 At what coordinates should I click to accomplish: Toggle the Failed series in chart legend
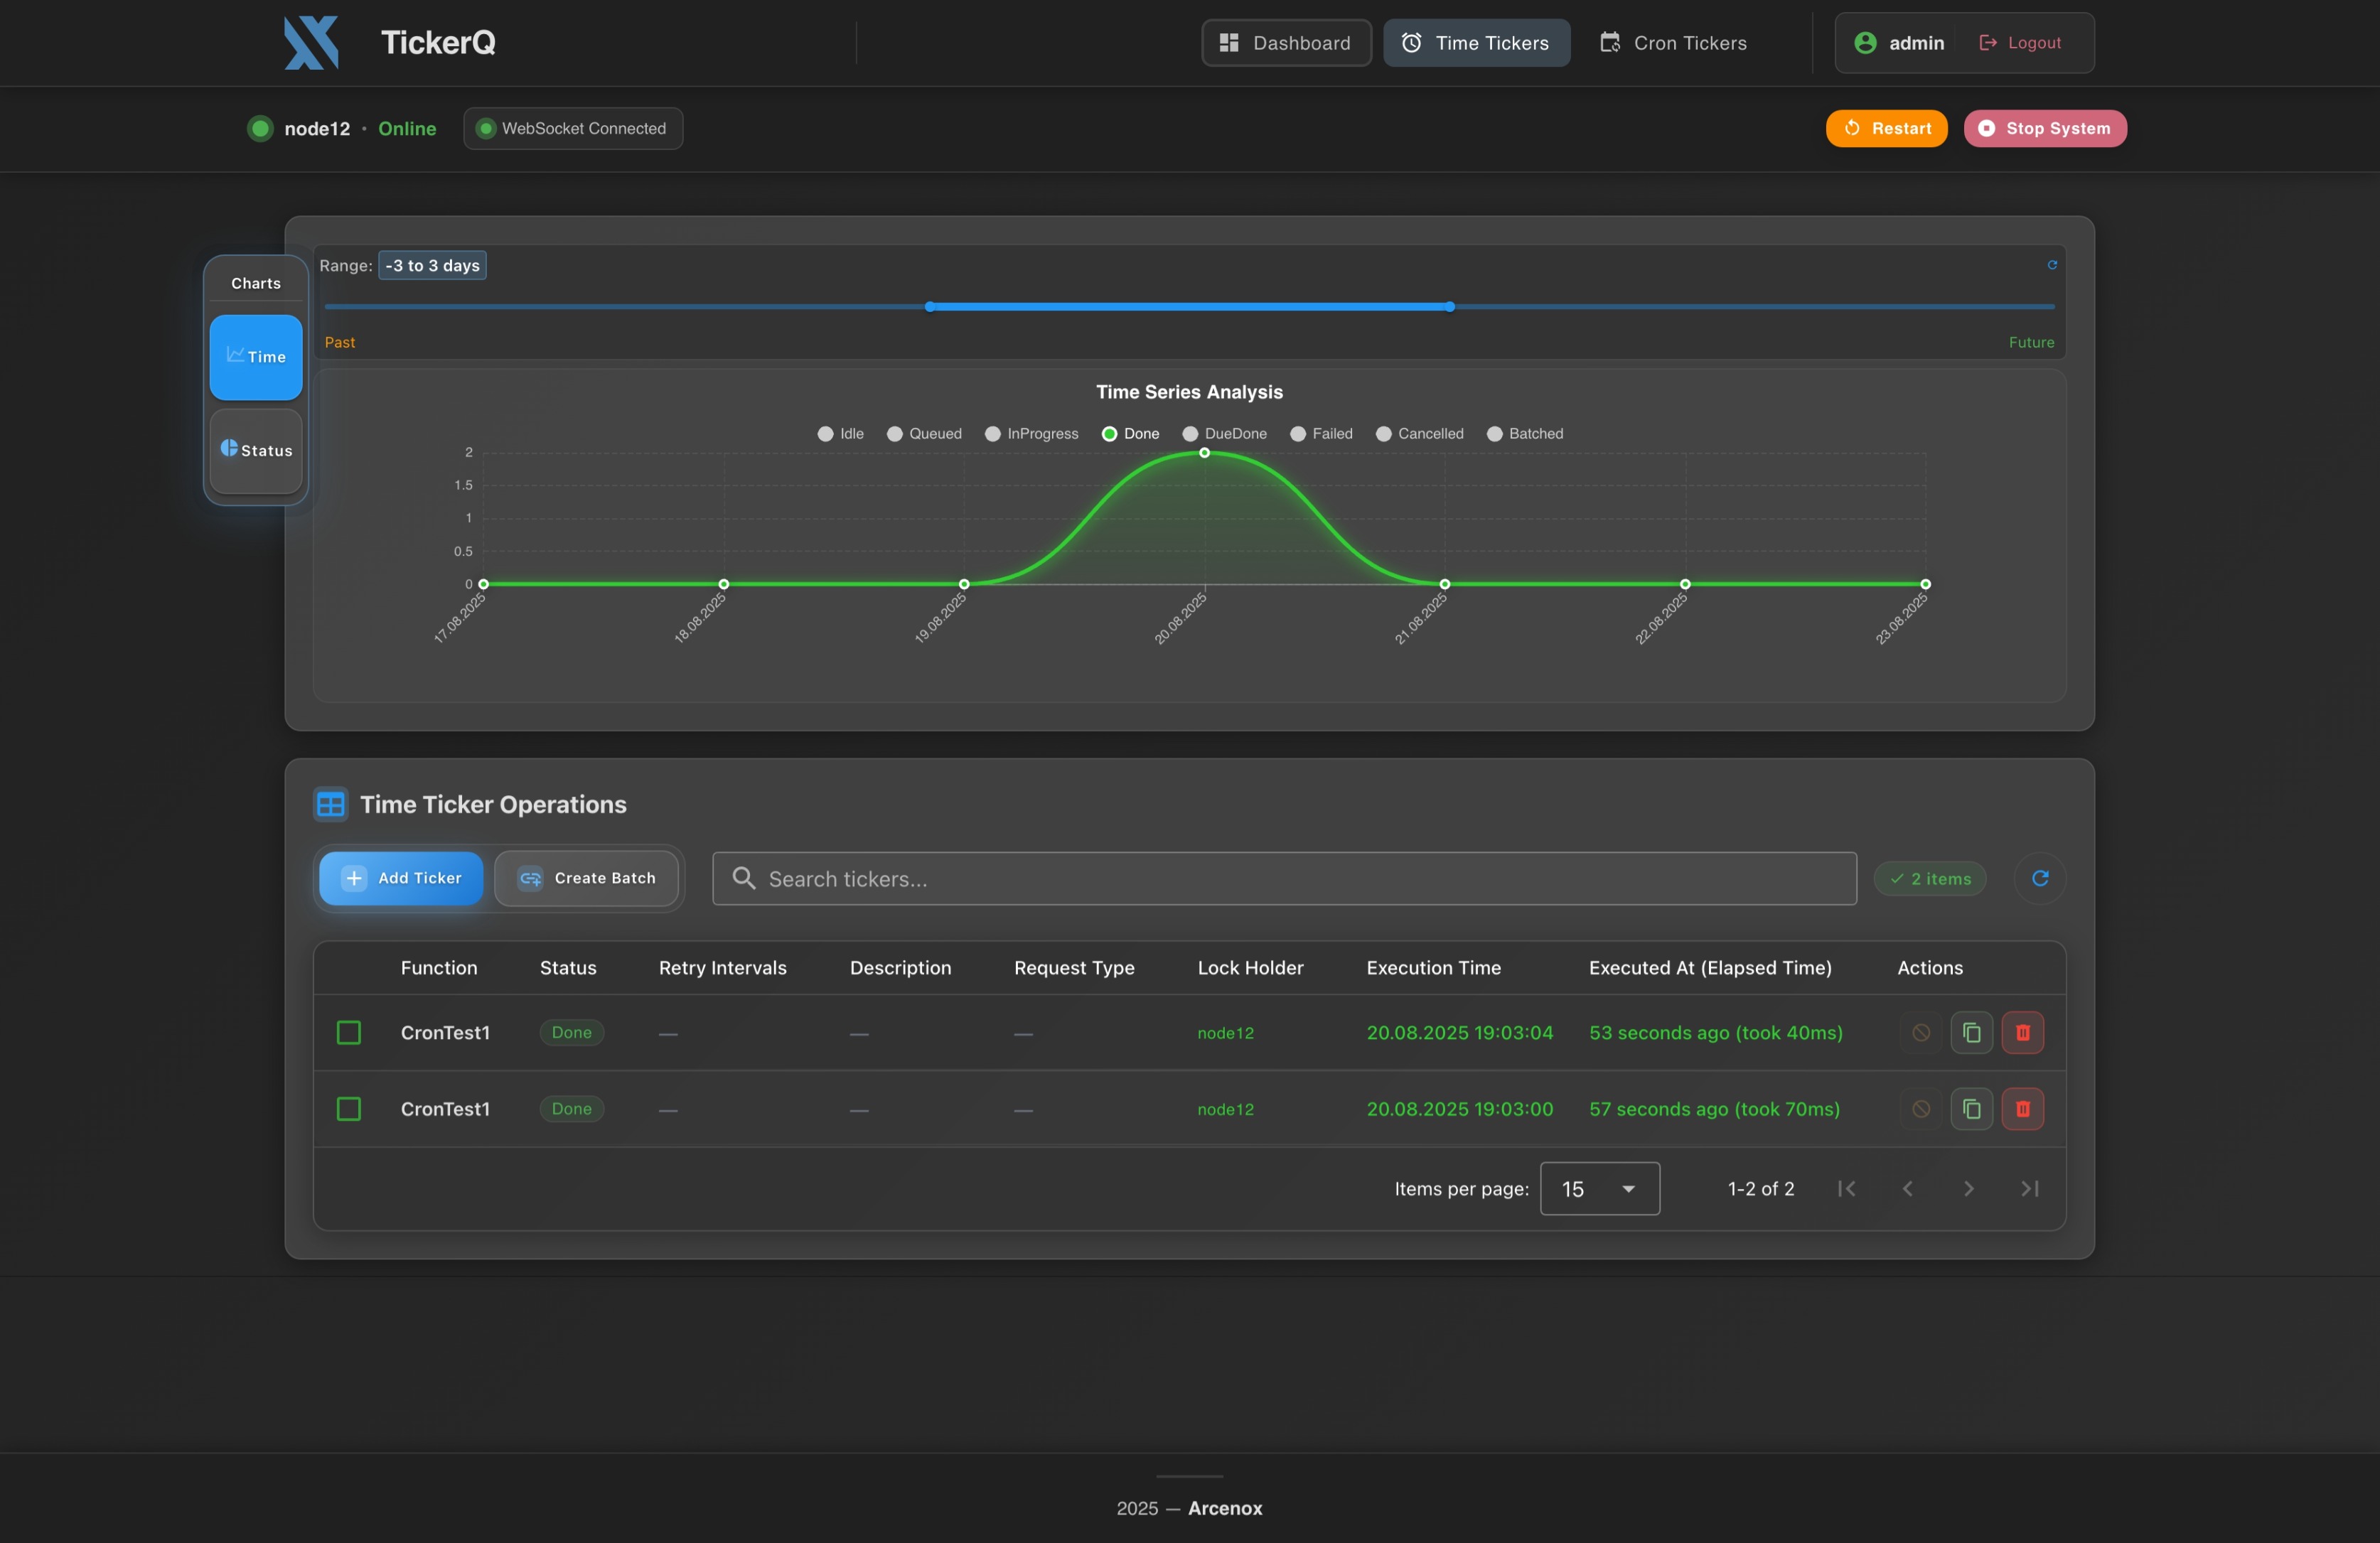pos(1321,434)
